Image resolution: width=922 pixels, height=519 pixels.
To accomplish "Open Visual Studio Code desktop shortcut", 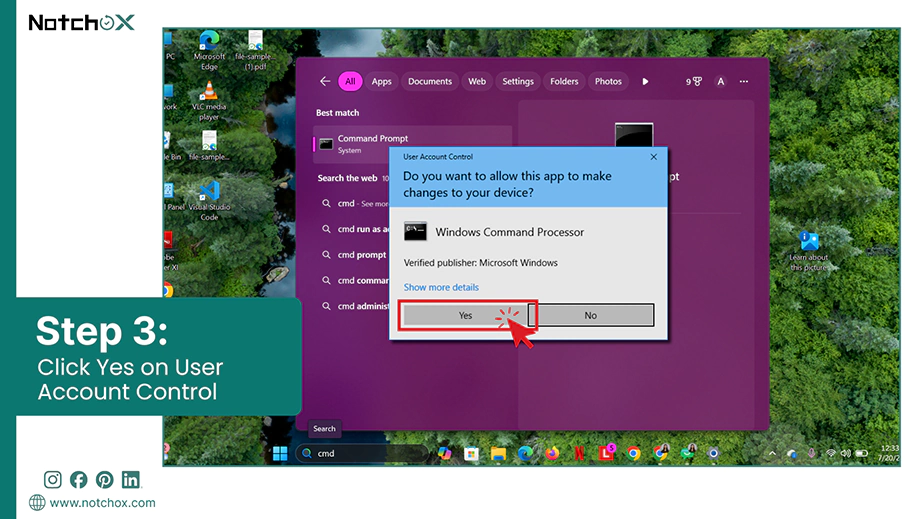I will [209, 200].
